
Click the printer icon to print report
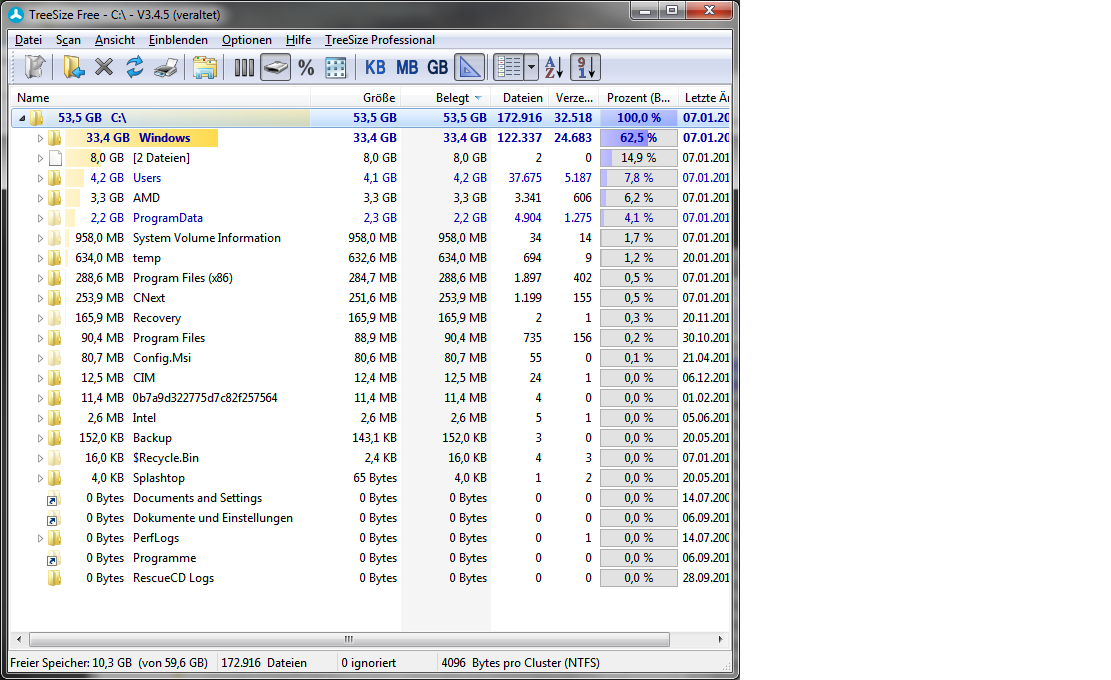[166, 67]
